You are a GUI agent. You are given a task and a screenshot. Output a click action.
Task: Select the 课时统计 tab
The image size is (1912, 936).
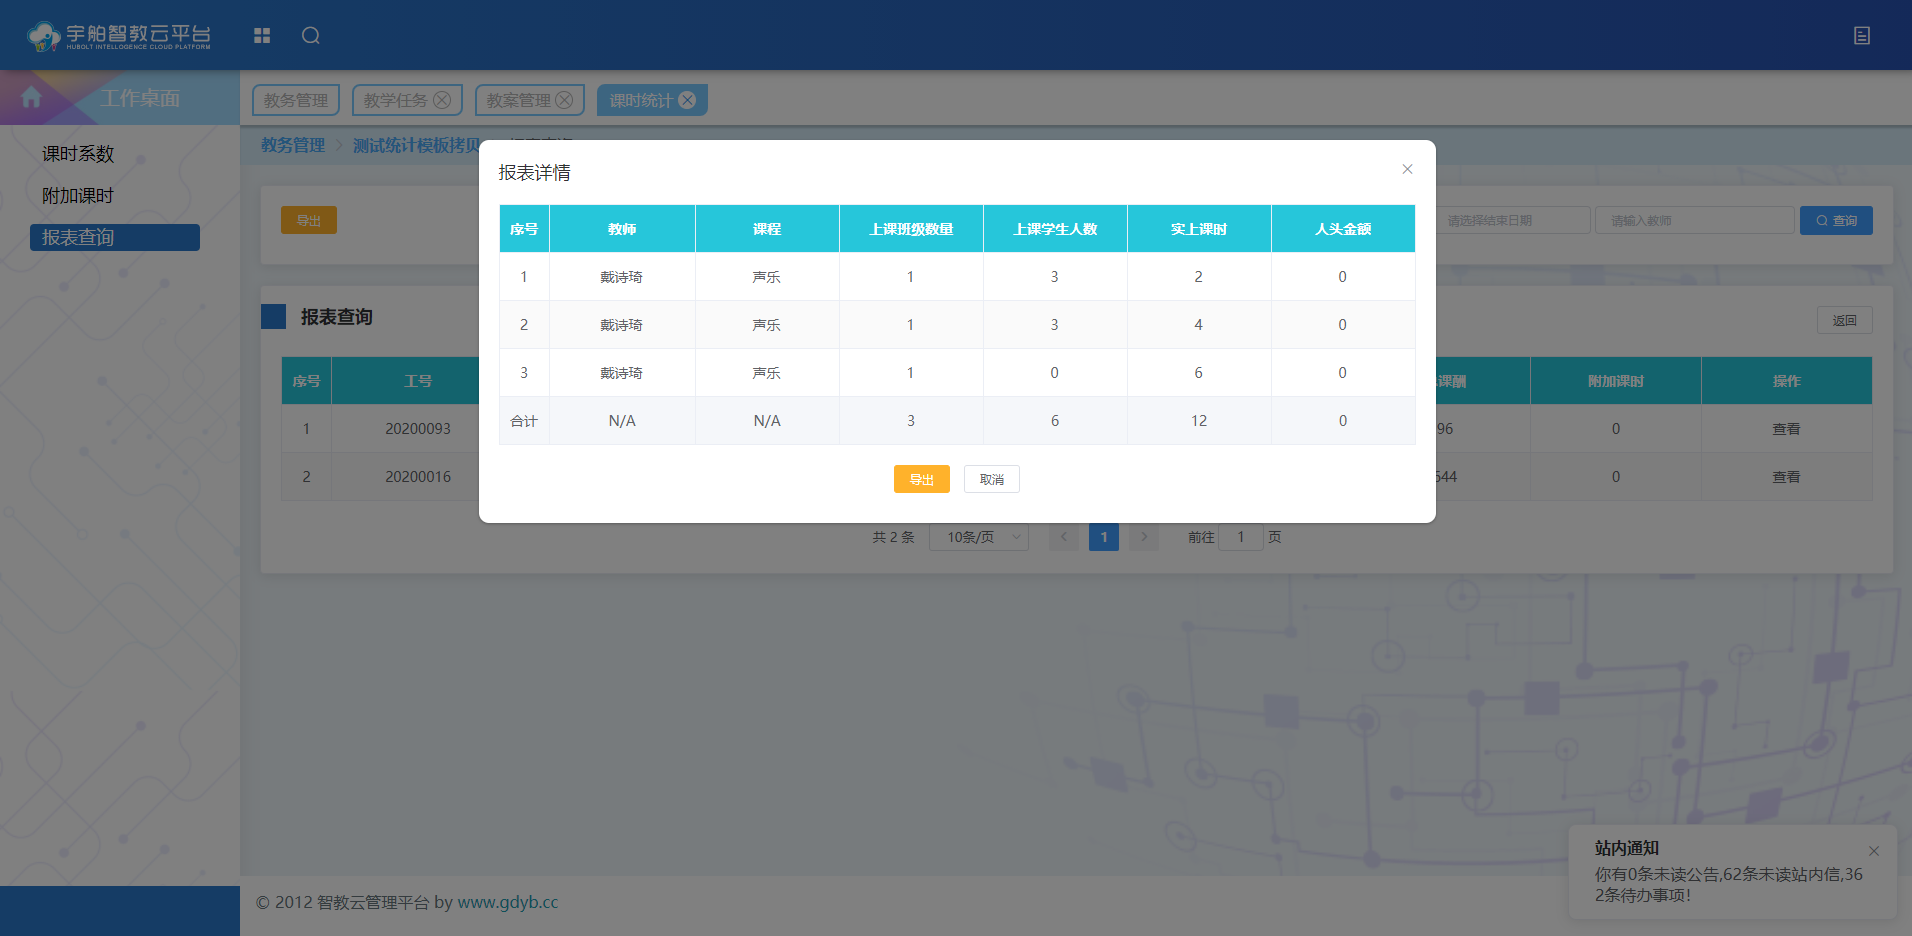[641, 100]
